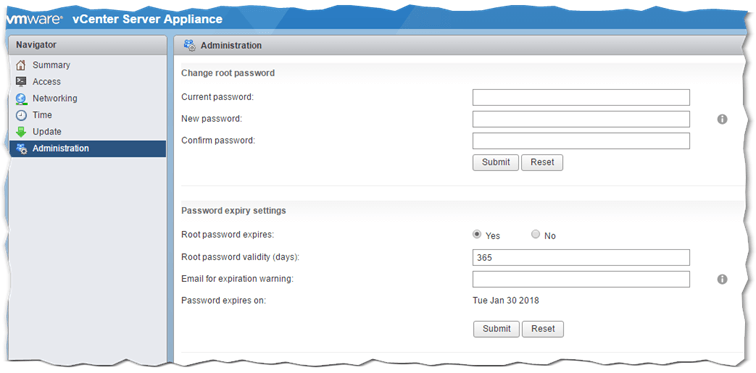Open Update page in the Navigator
The width and height of the screenshot is (756, 373).
(x=88, y=132)
